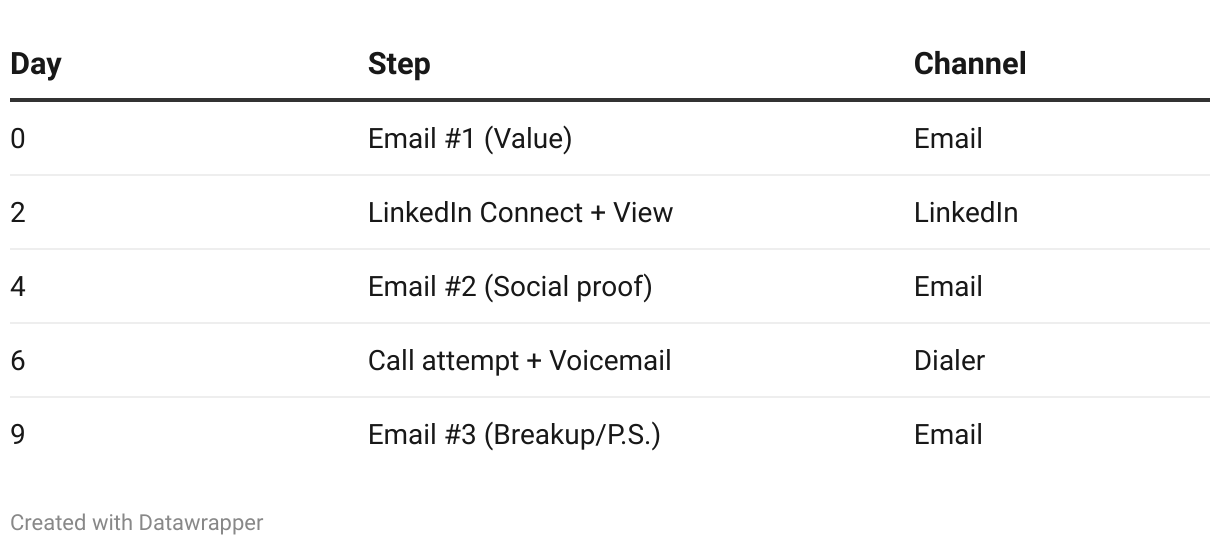
Task: Click the Day 6 cell
Action: tap(18, 360)
